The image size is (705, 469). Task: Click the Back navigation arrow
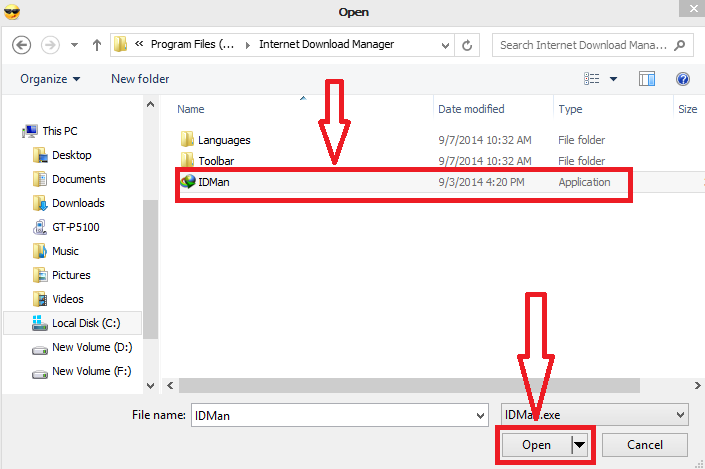click(x=21, y=45)
